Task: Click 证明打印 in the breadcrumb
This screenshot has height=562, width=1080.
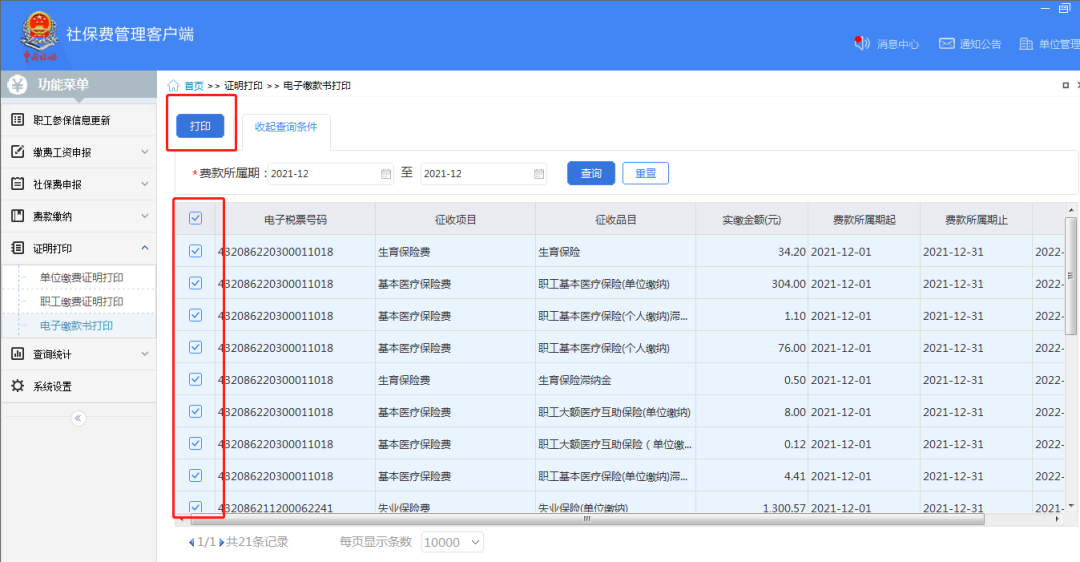Action: [x=243, y=86]
